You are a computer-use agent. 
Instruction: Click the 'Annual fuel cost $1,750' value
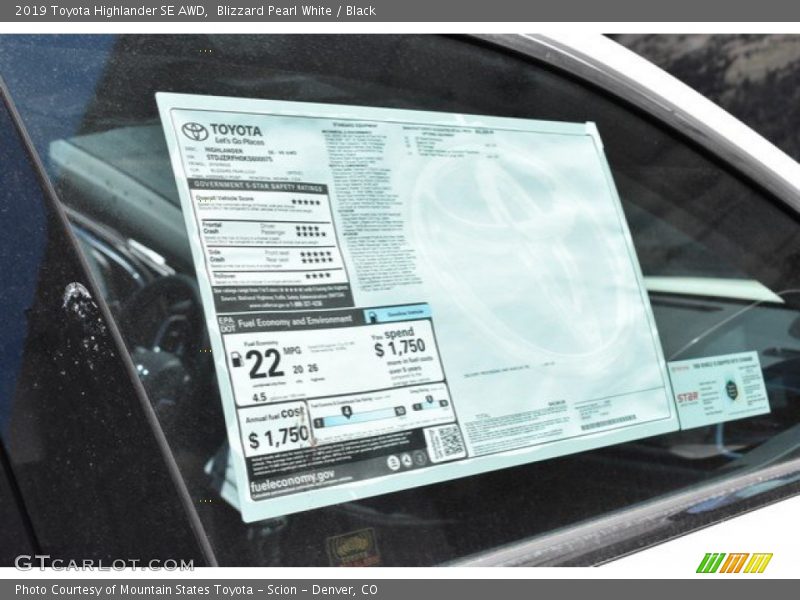click(278, 437)
